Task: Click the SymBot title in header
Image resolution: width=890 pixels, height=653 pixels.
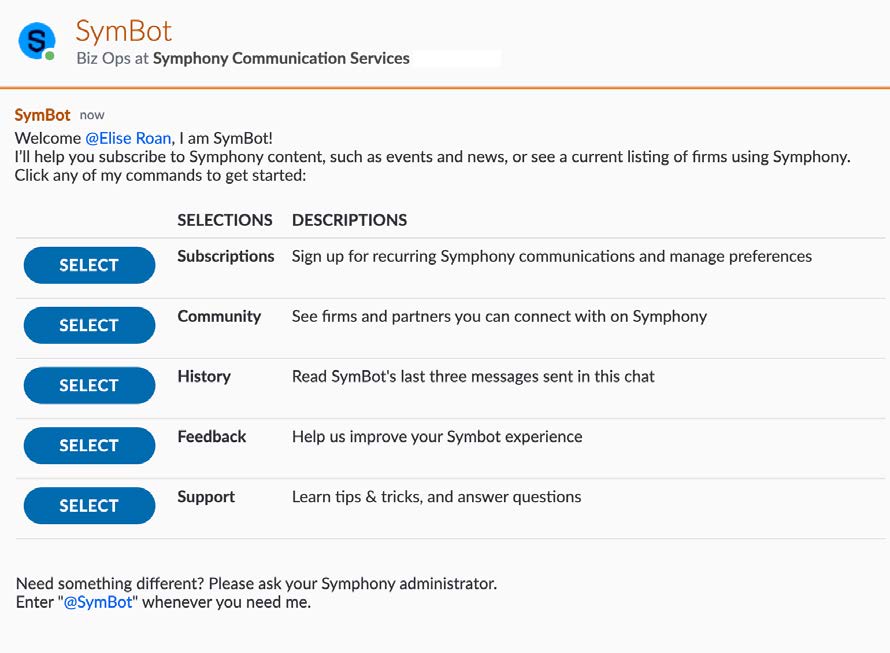Action: coord(124,31)
